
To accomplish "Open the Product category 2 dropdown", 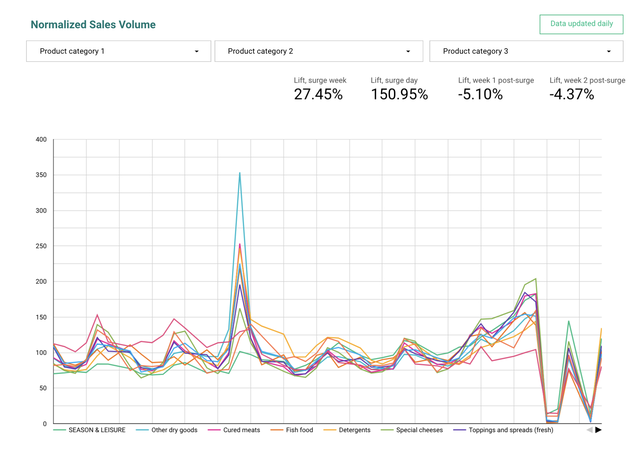I will tap(319, 51).
